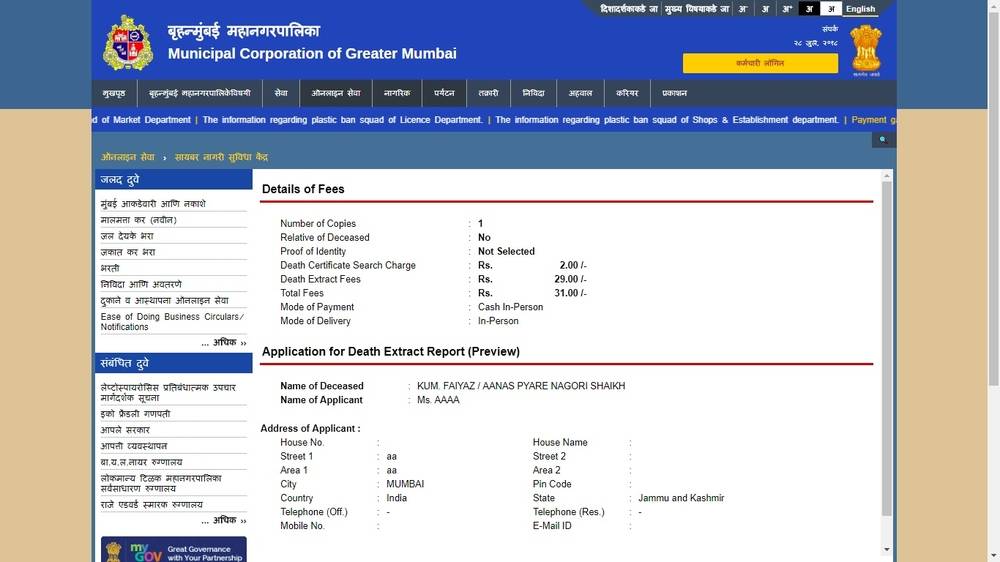Open the निविदा menu item
Viewport: 1000px width, 562px height.
pyautogui.click(x=533, y=93)
